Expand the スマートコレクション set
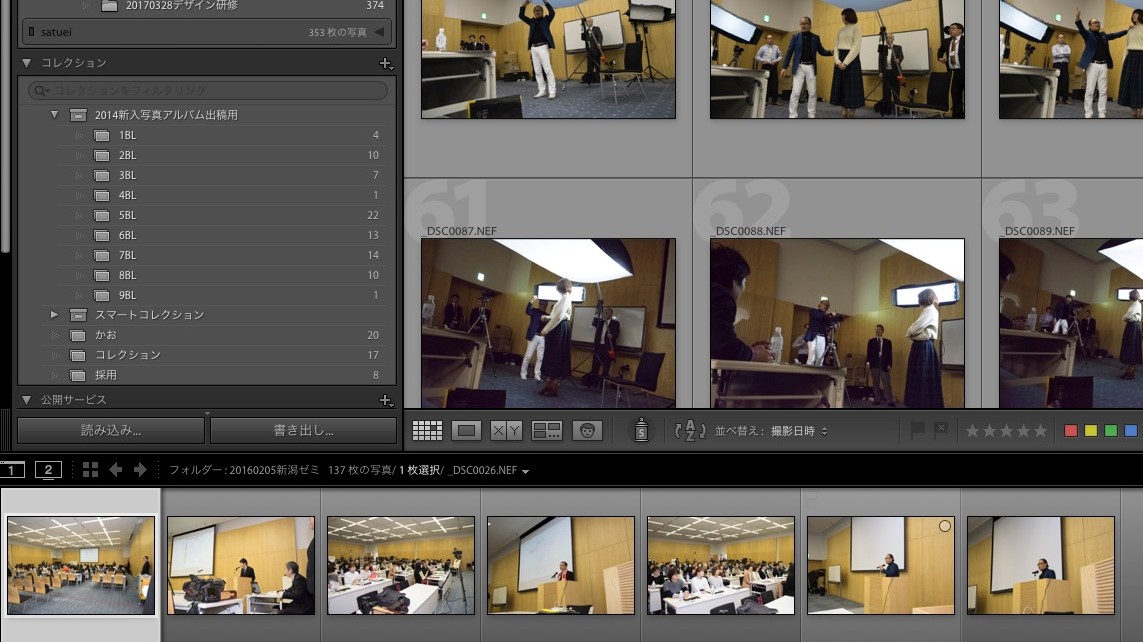The height and width of the screenshot is (642, 1143). click(x=54, y=315)
